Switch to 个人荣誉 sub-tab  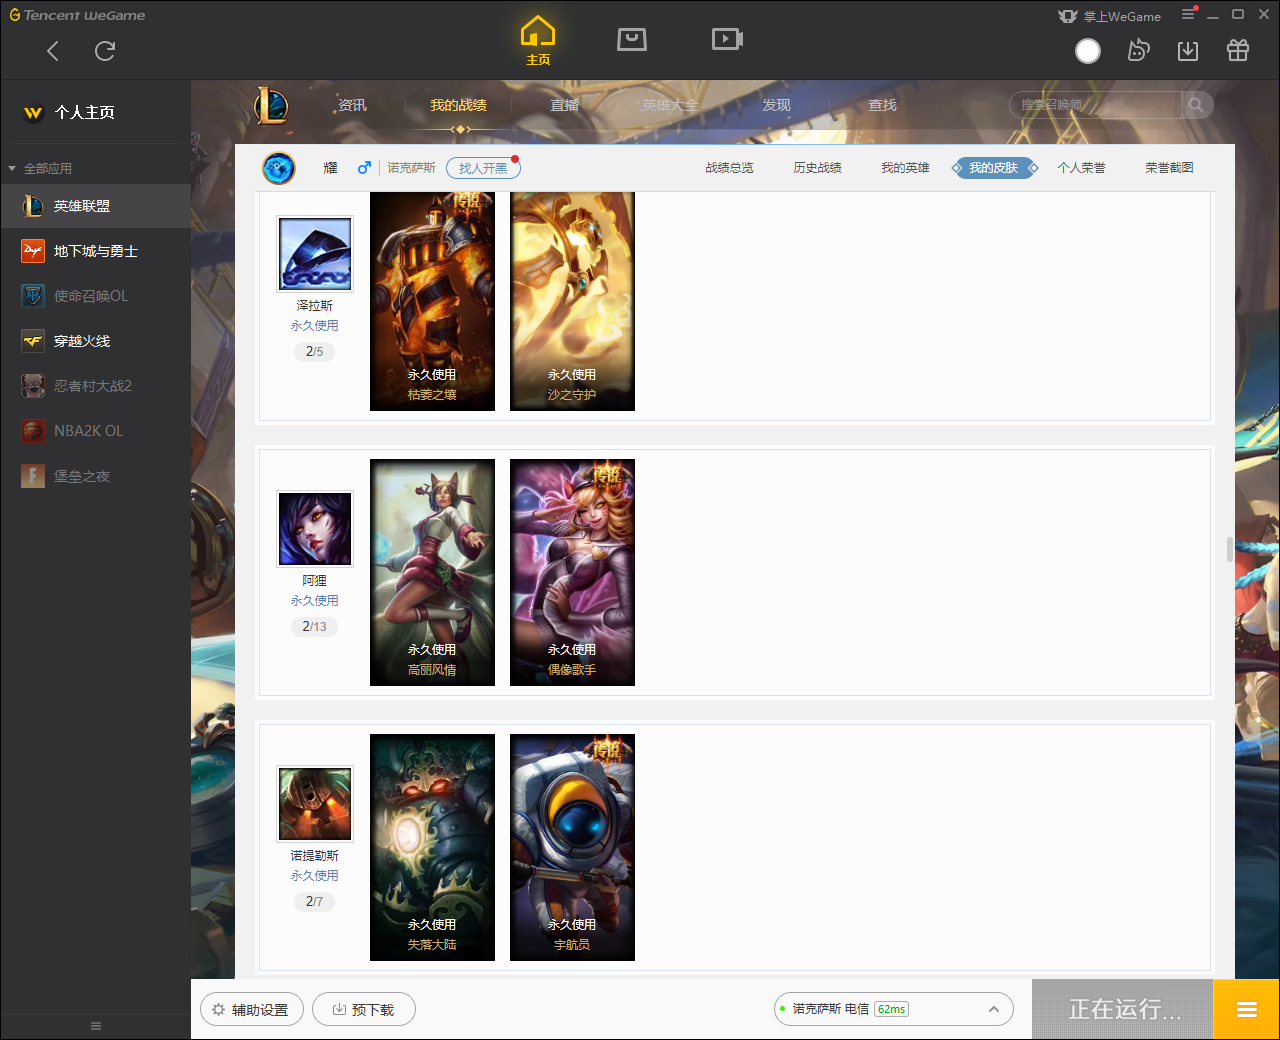[x=1081, y=168]
